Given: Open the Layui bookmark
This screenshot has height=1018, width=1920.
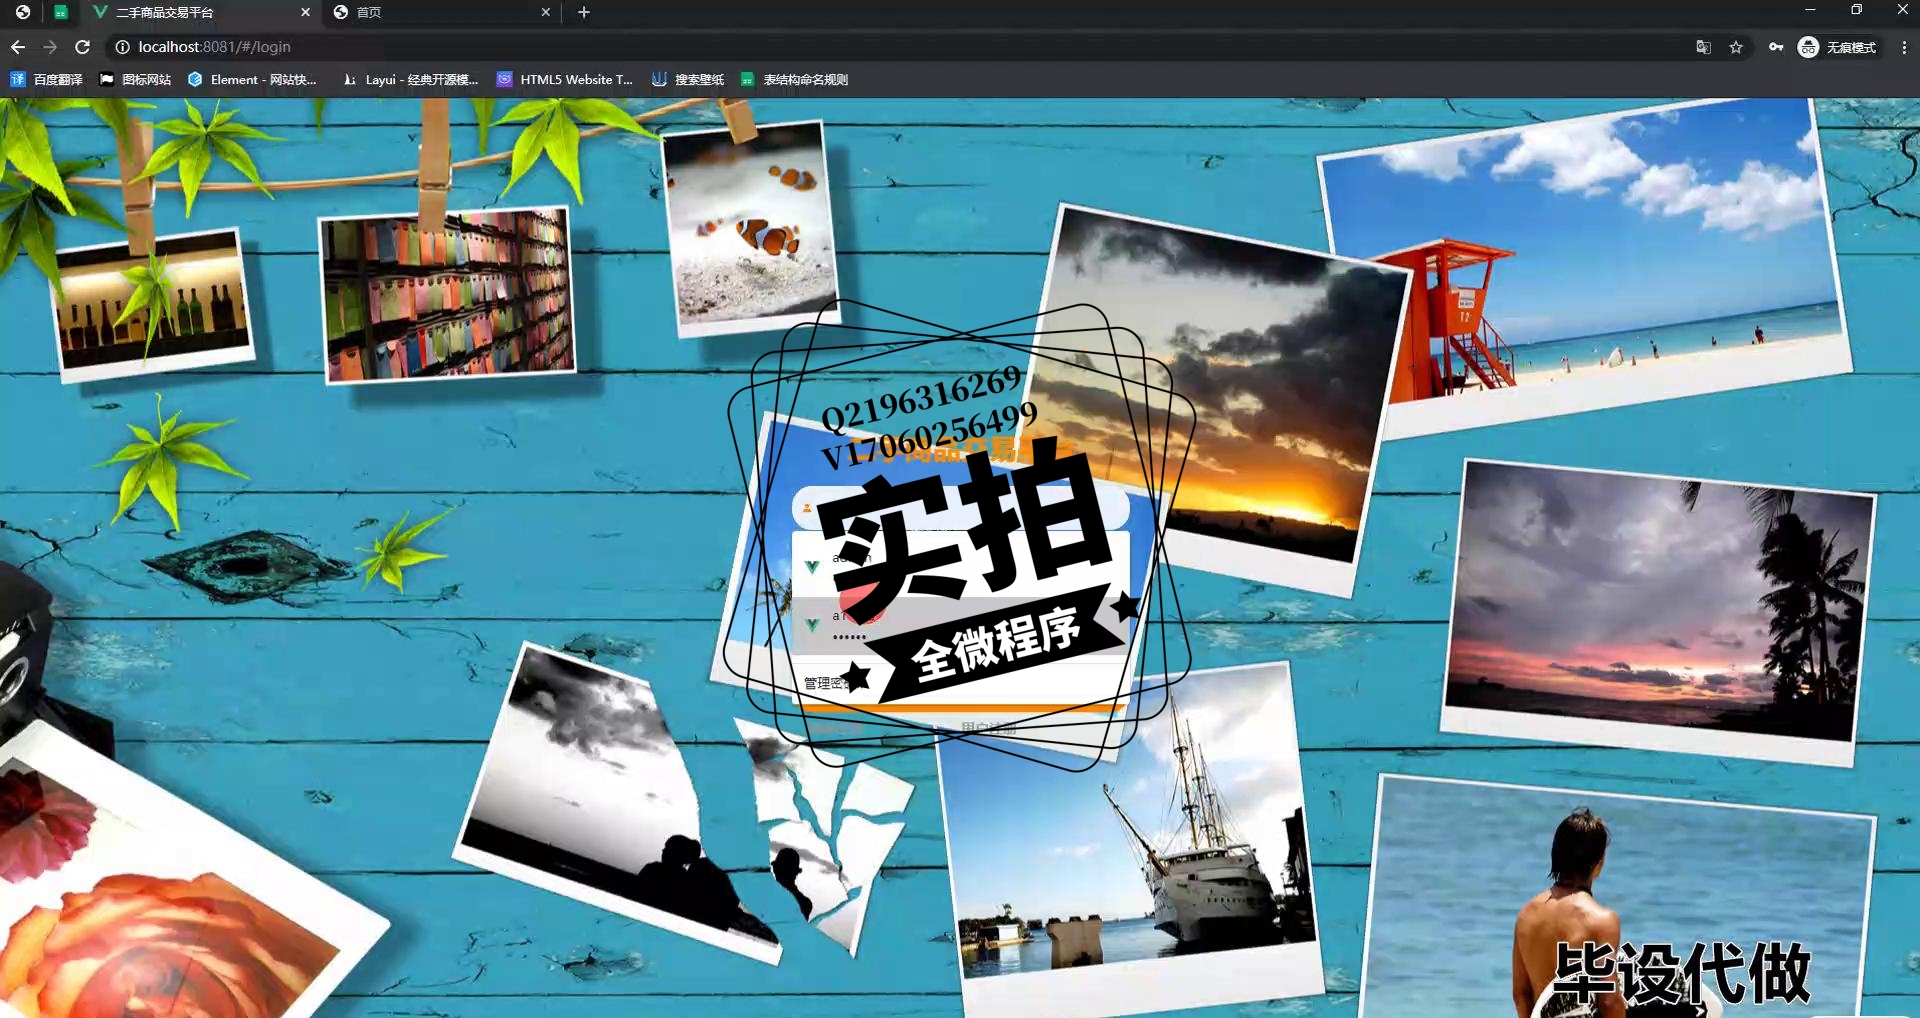Looking at the screenshot, I should click(x=410, y=79).
